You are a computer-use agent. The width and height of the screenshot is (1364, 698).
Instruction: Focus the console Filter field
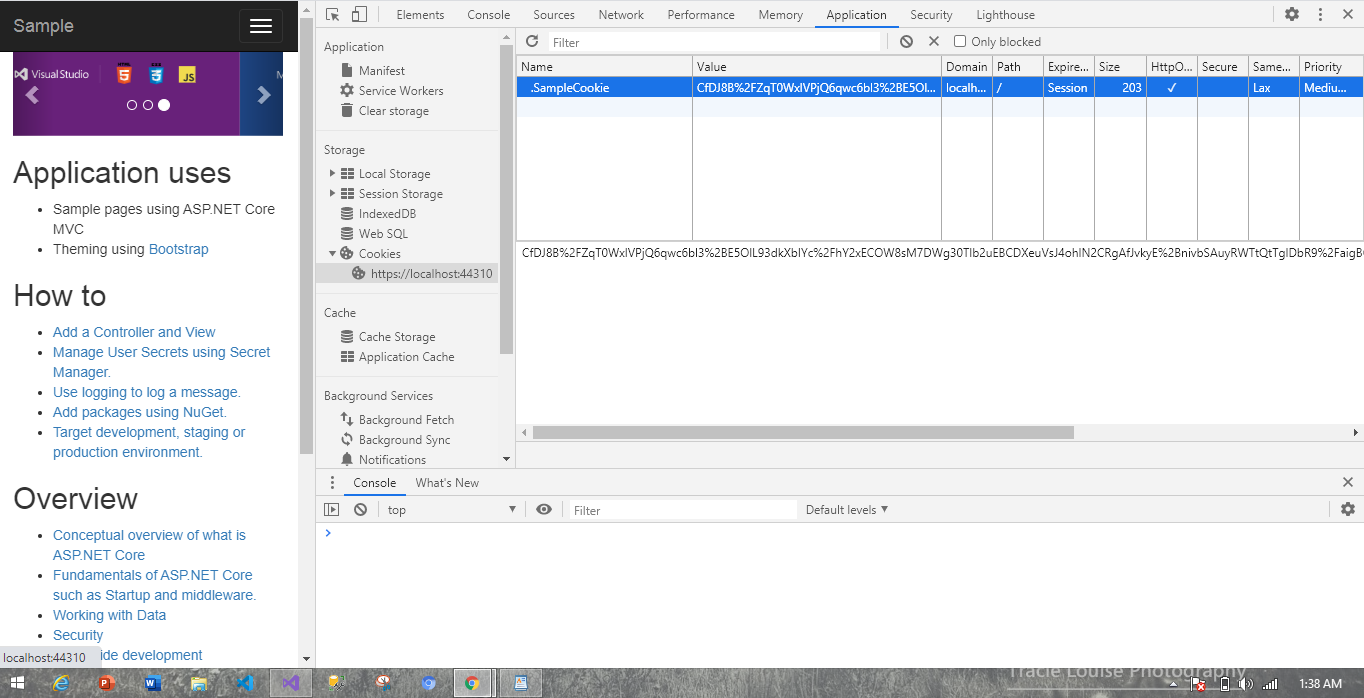point(683,510)
